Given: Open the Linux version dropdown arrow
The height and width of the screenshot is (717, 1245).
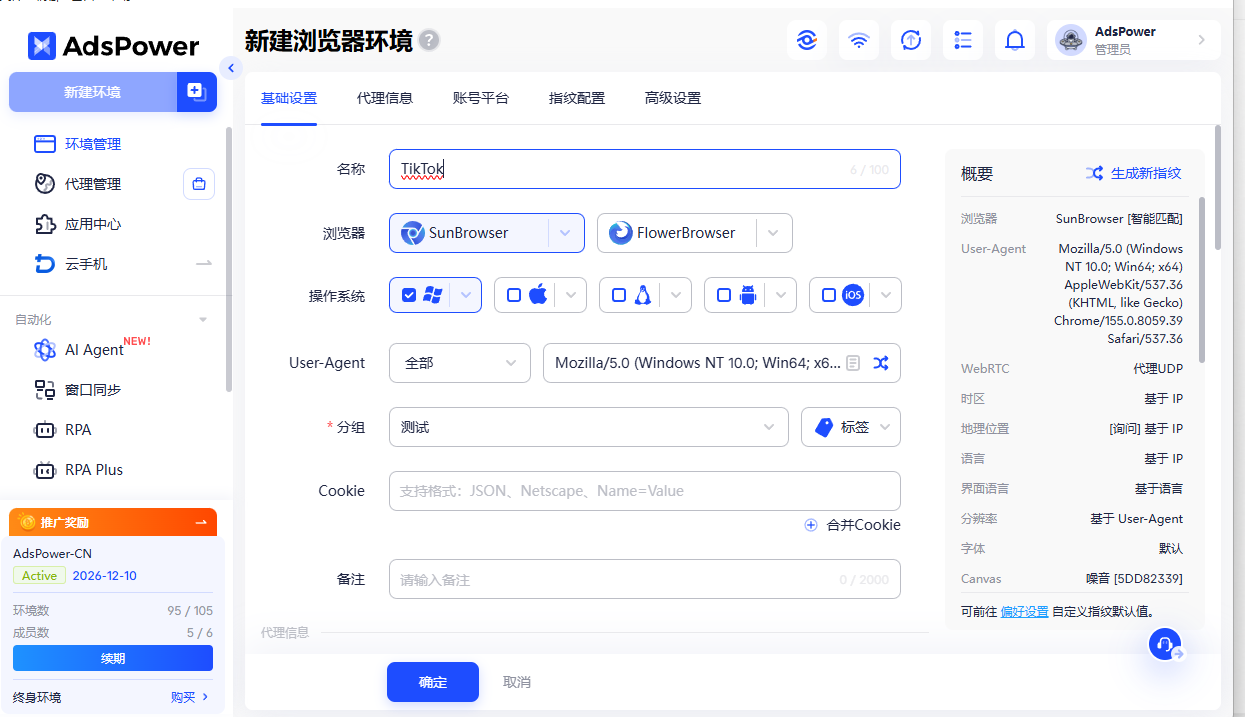Looking at the screenshot, I should (x=676, y=295).
